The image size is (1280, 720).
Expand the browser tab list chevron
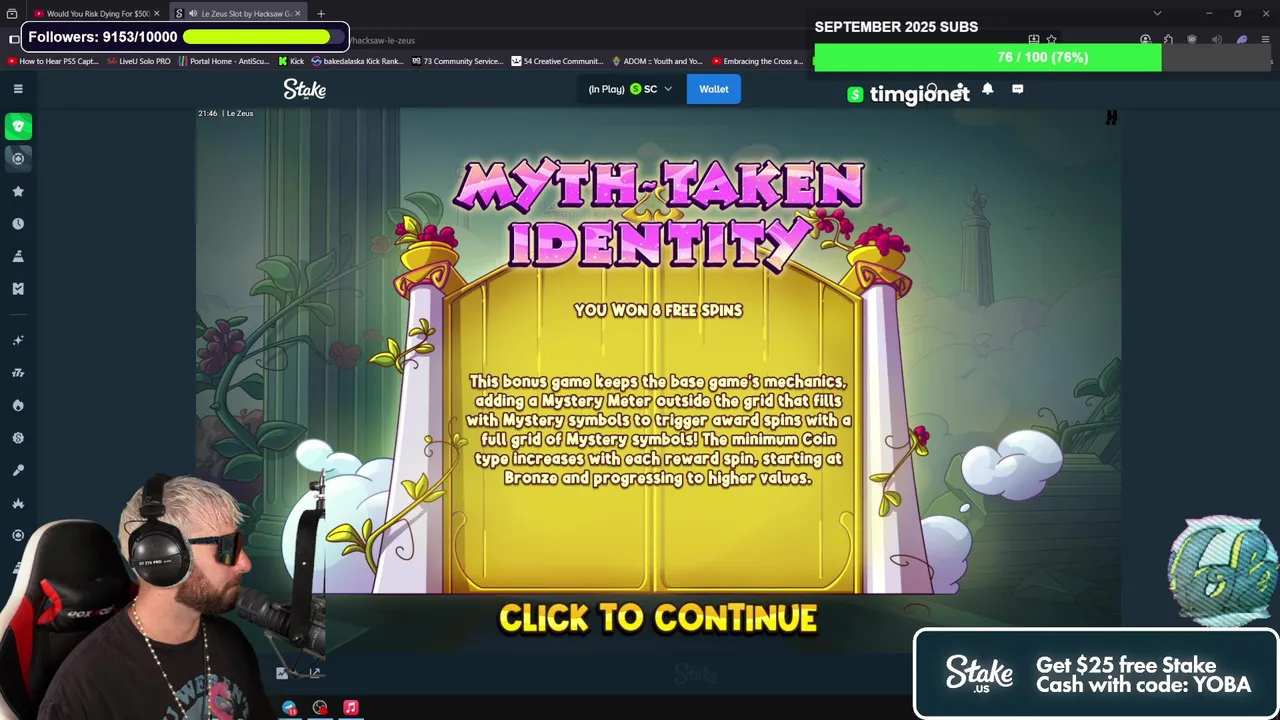tap(1157, 14)
